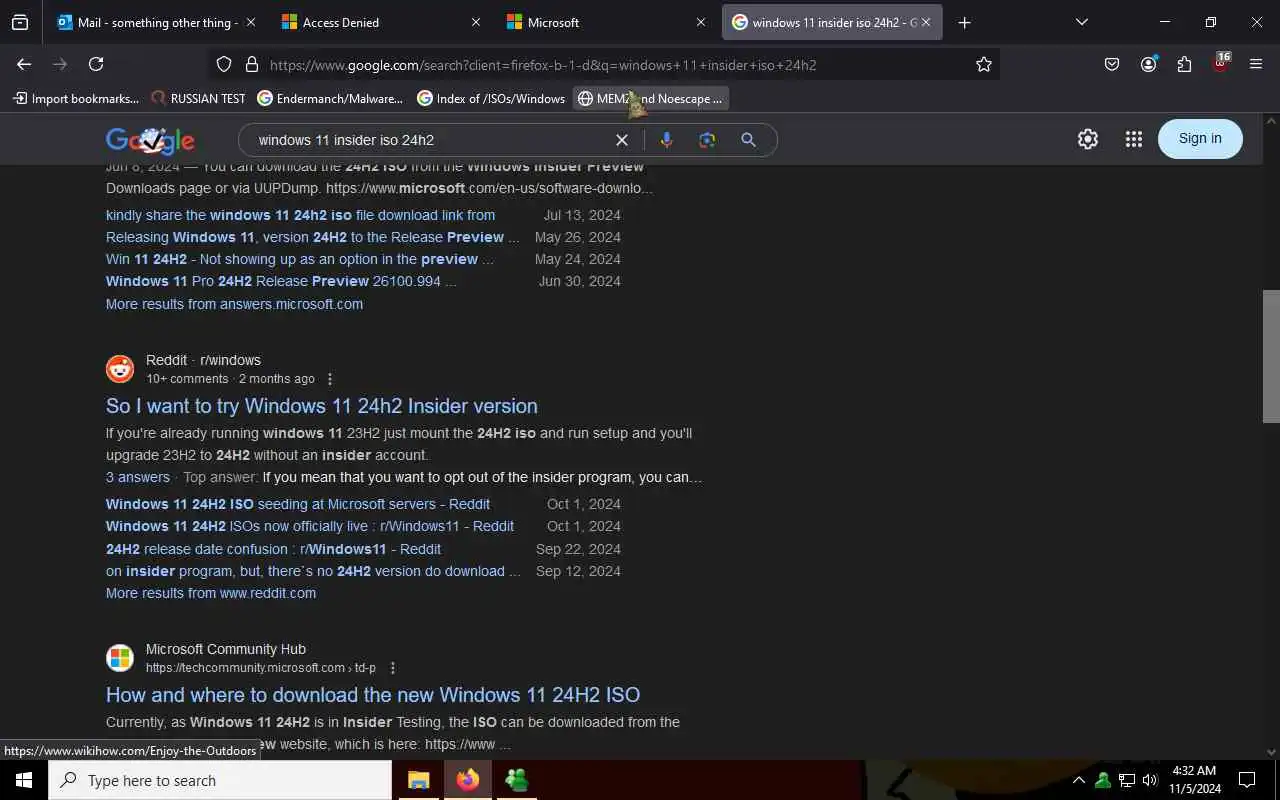Viewport: 1280px width, 800px height.
Task: Open "24H2 release date confusion" Reddit link
Action: (x=273, y=549)
